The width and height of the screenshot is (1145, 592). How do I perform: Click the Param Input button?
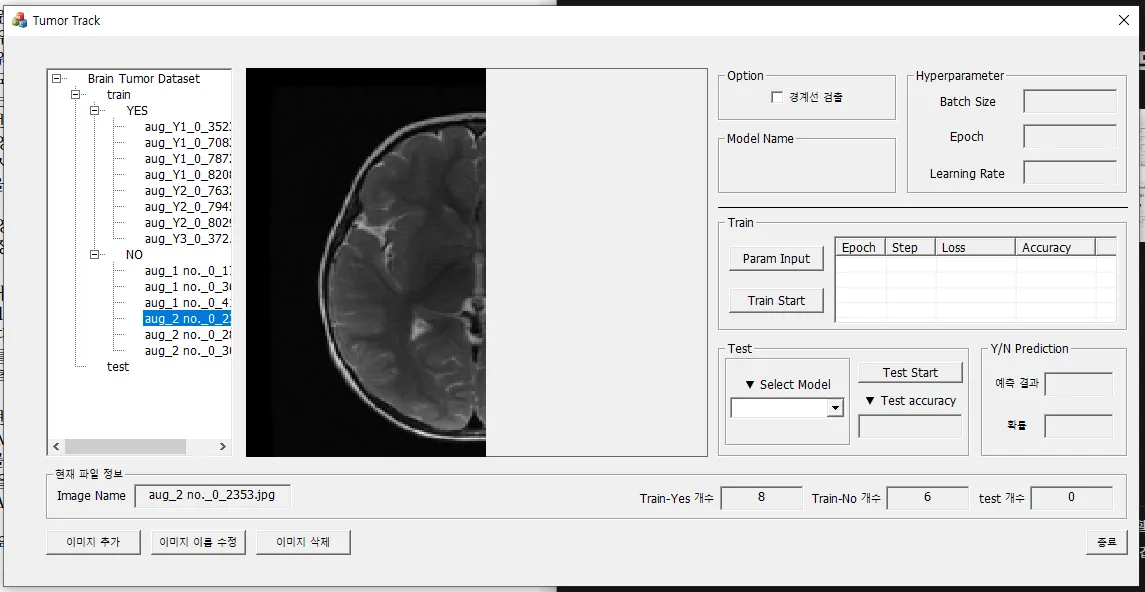coord(776,258)
